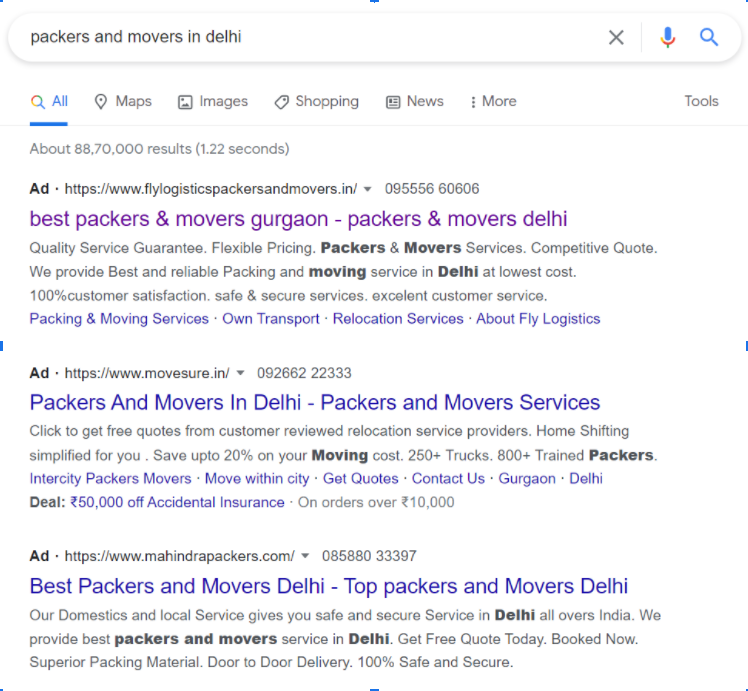This screenshot has width=748, height=691.
Task: Open Relocation Services sitelink
Action: [x=398, y=319]
